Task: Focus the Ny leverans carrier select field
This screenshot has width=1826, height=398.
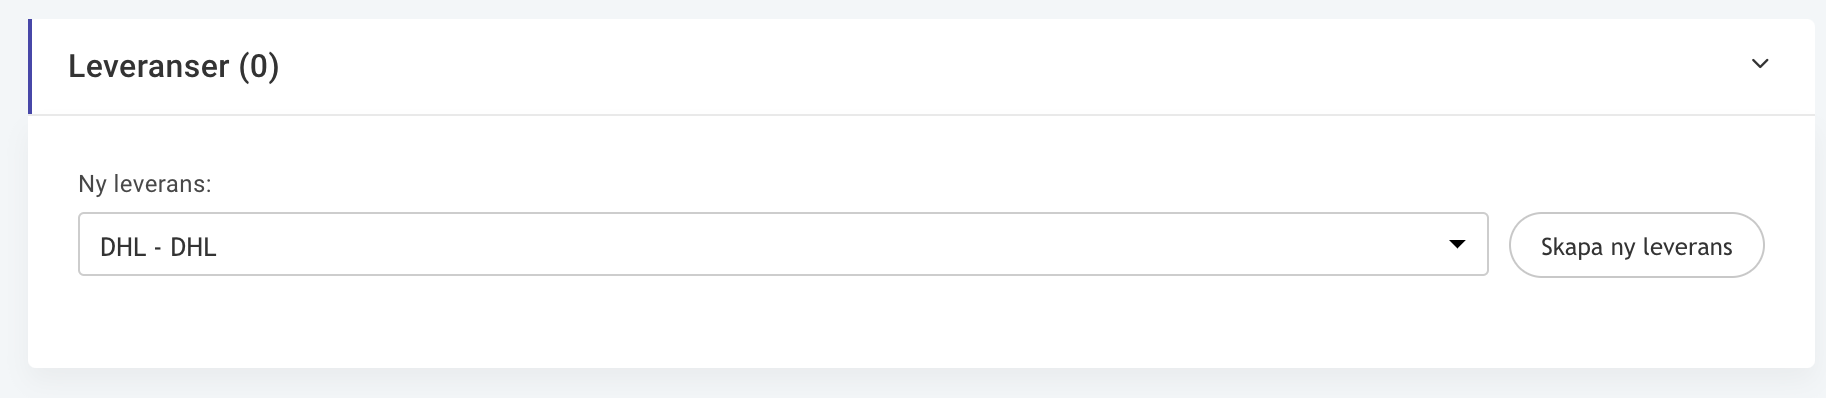Action: coord(783,244)
